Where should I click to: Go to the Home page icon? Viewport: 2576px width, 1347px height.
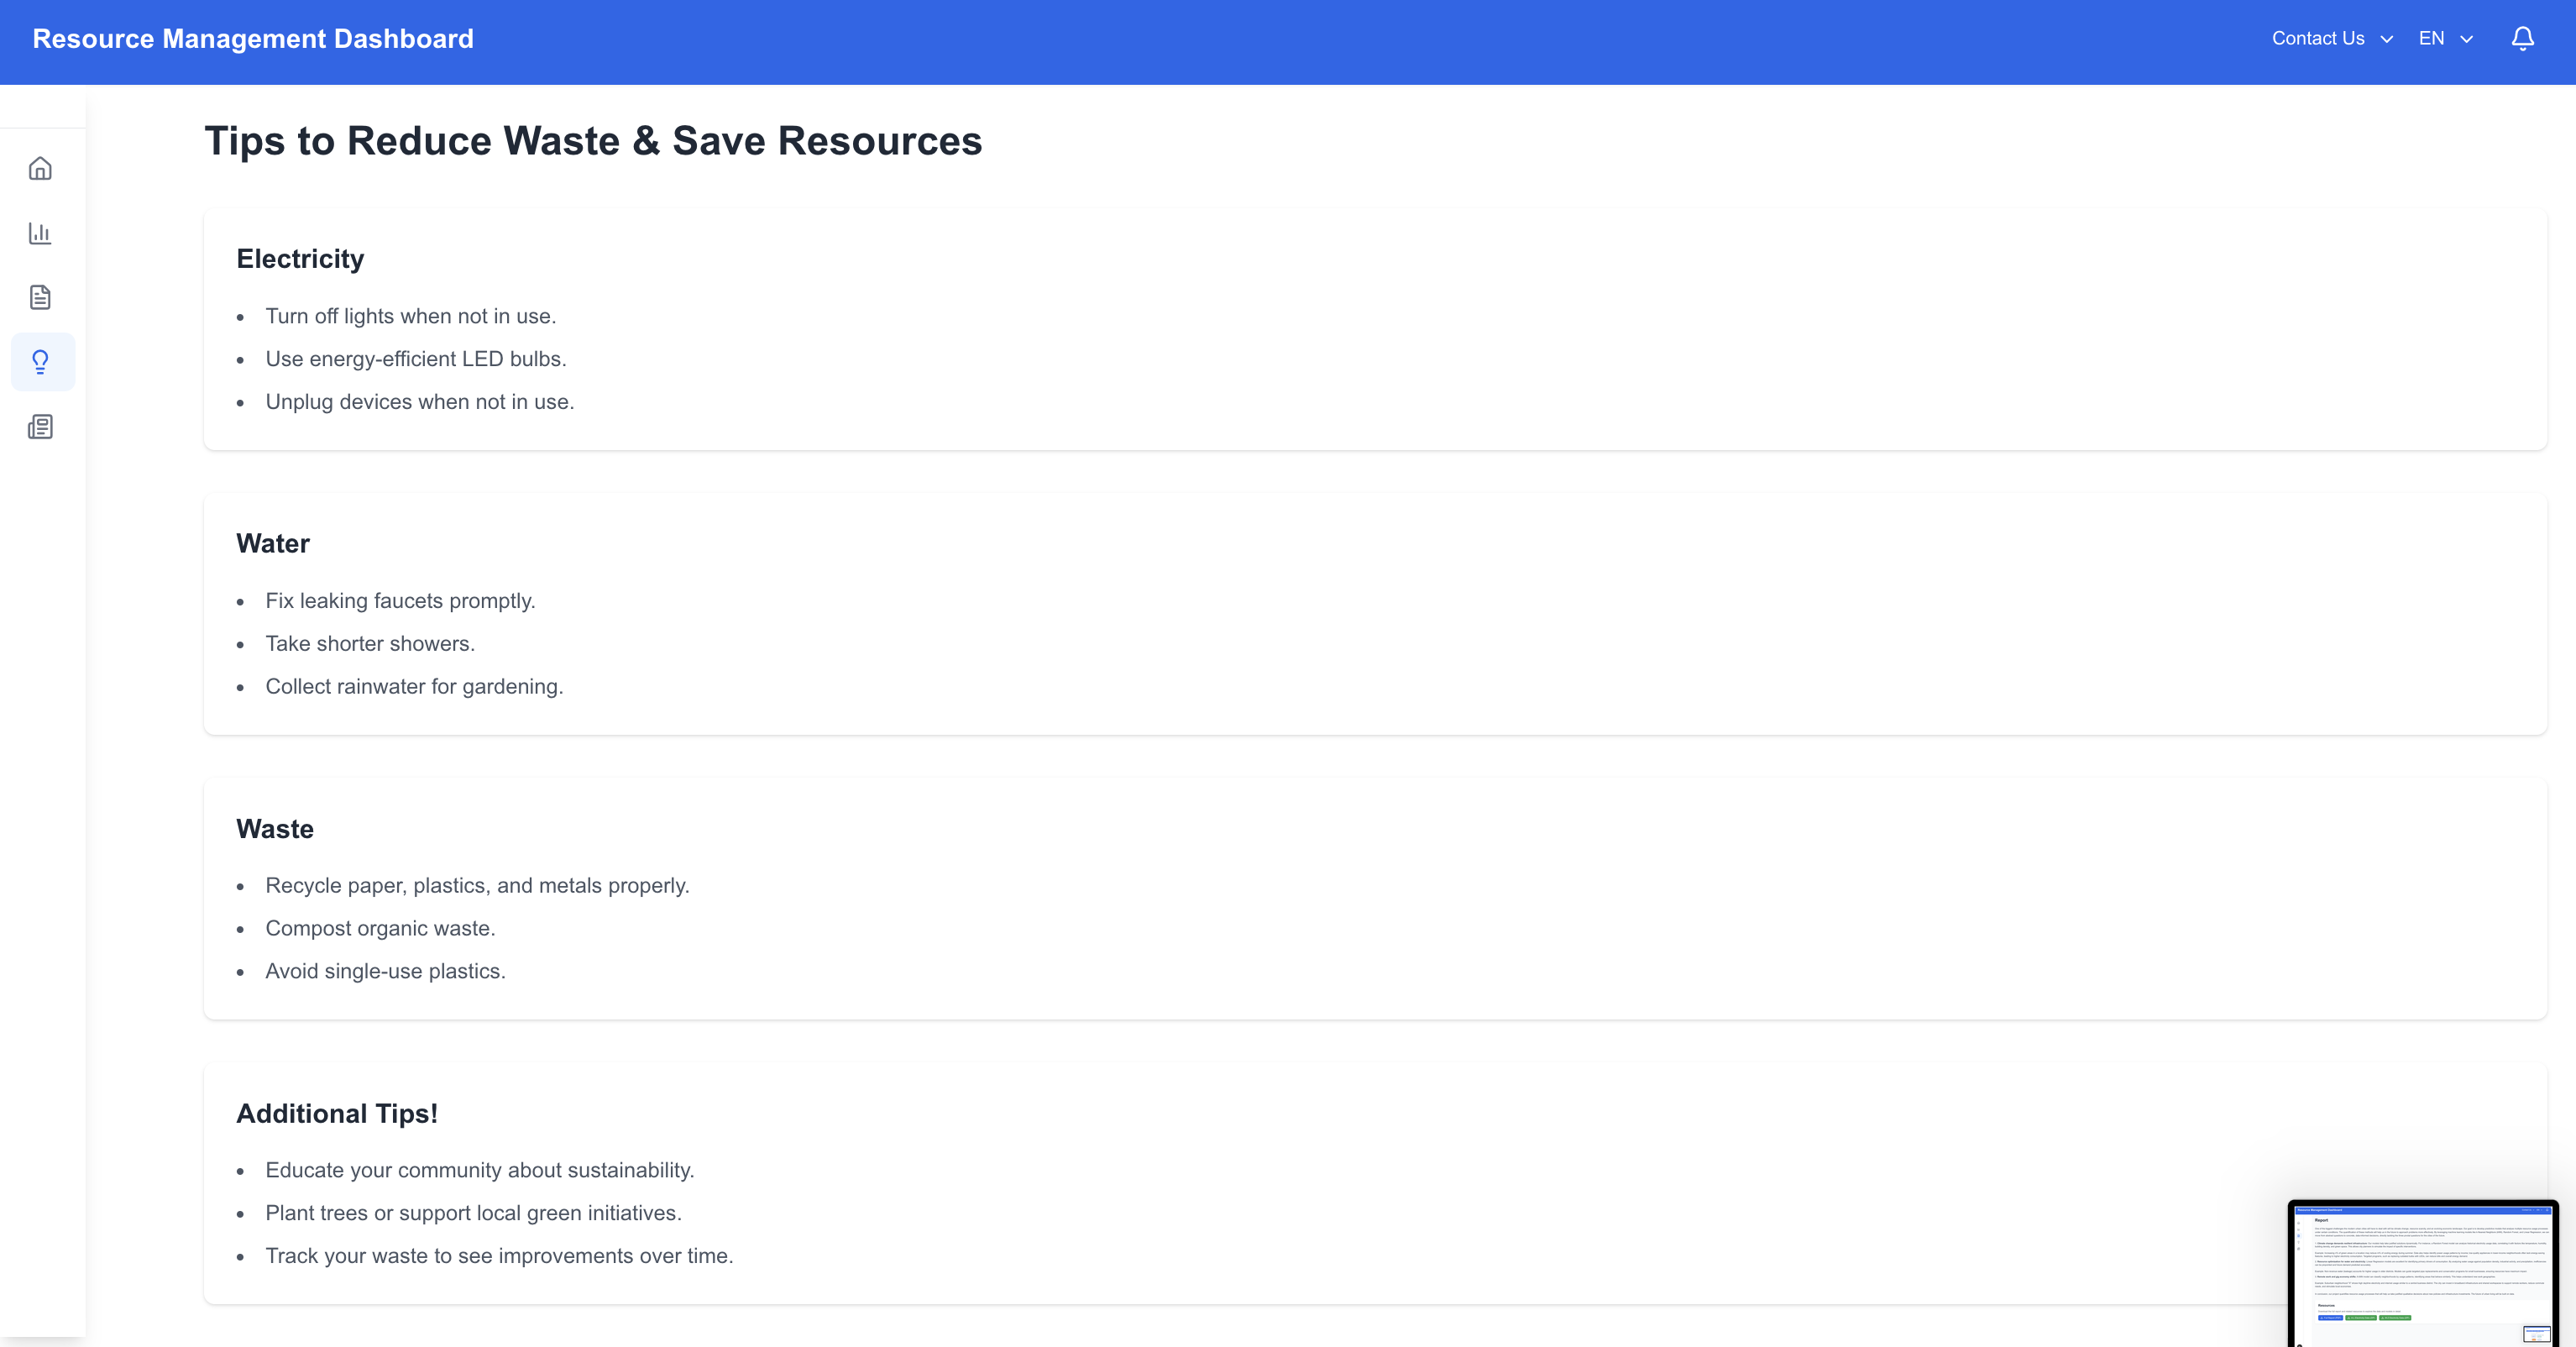(x=40, y=168)
